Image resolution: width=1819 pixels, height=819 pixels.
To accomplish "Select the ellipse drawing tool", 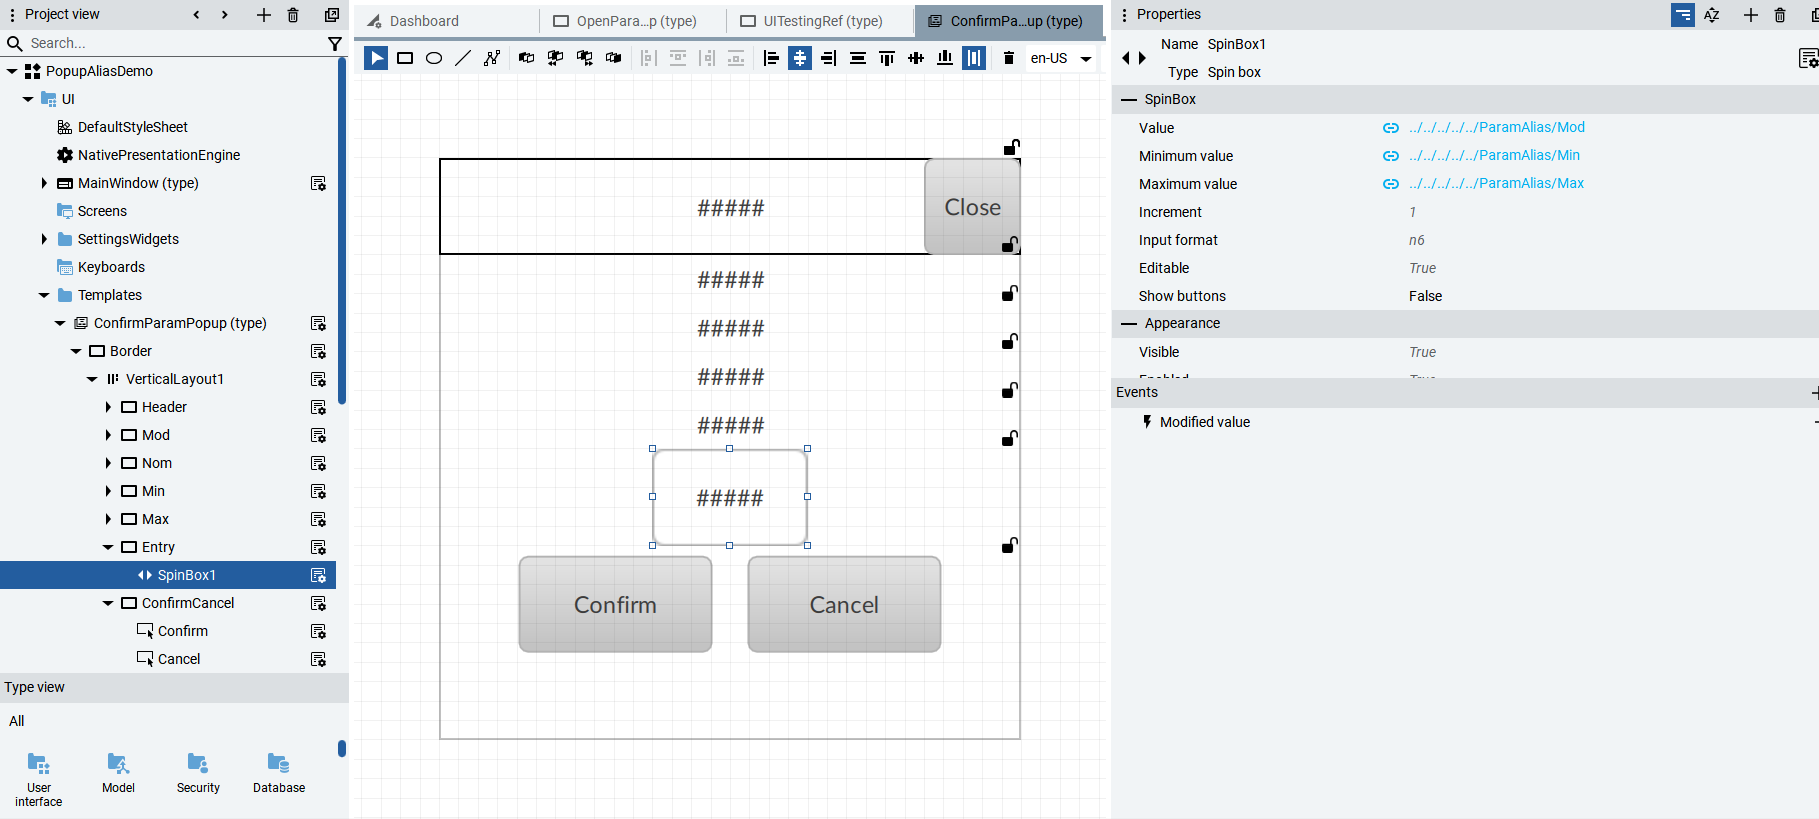I will [x=434, y=58].
